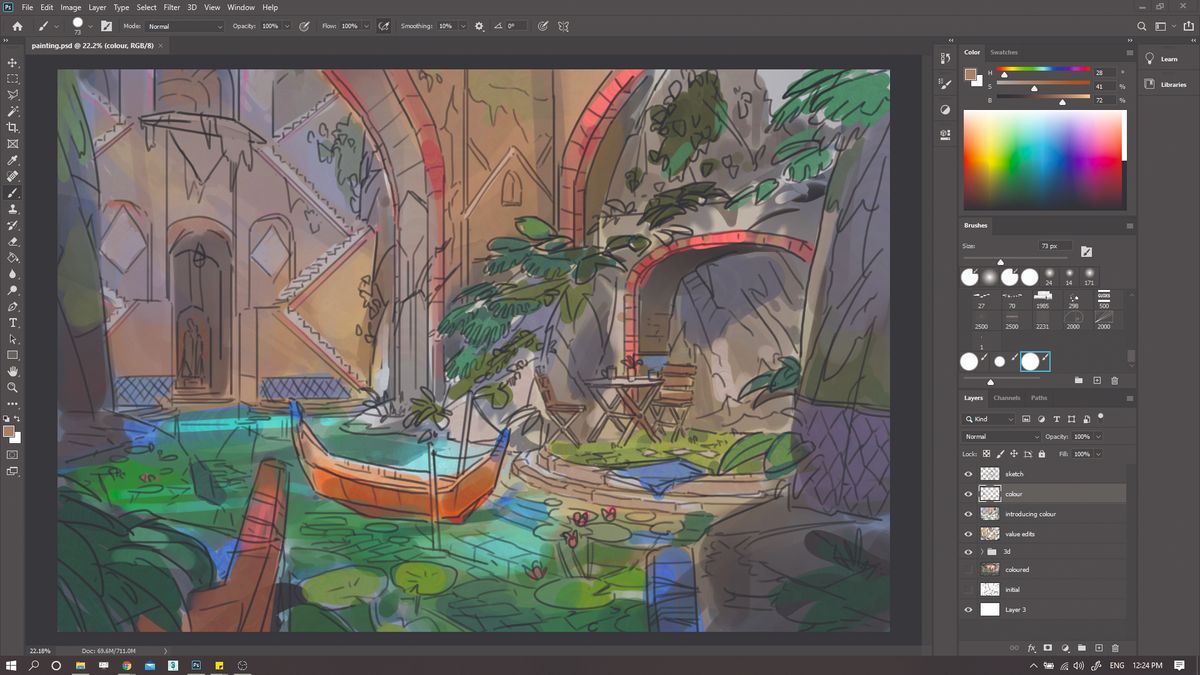Expand the 3d layer group

tap(981, 552)
